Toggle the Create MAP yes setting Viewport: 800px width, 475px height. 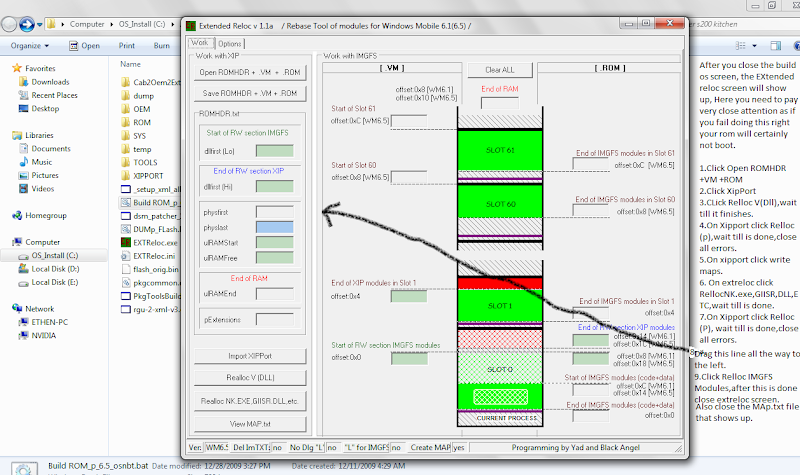pyautogui.click(x=459, y=447)
